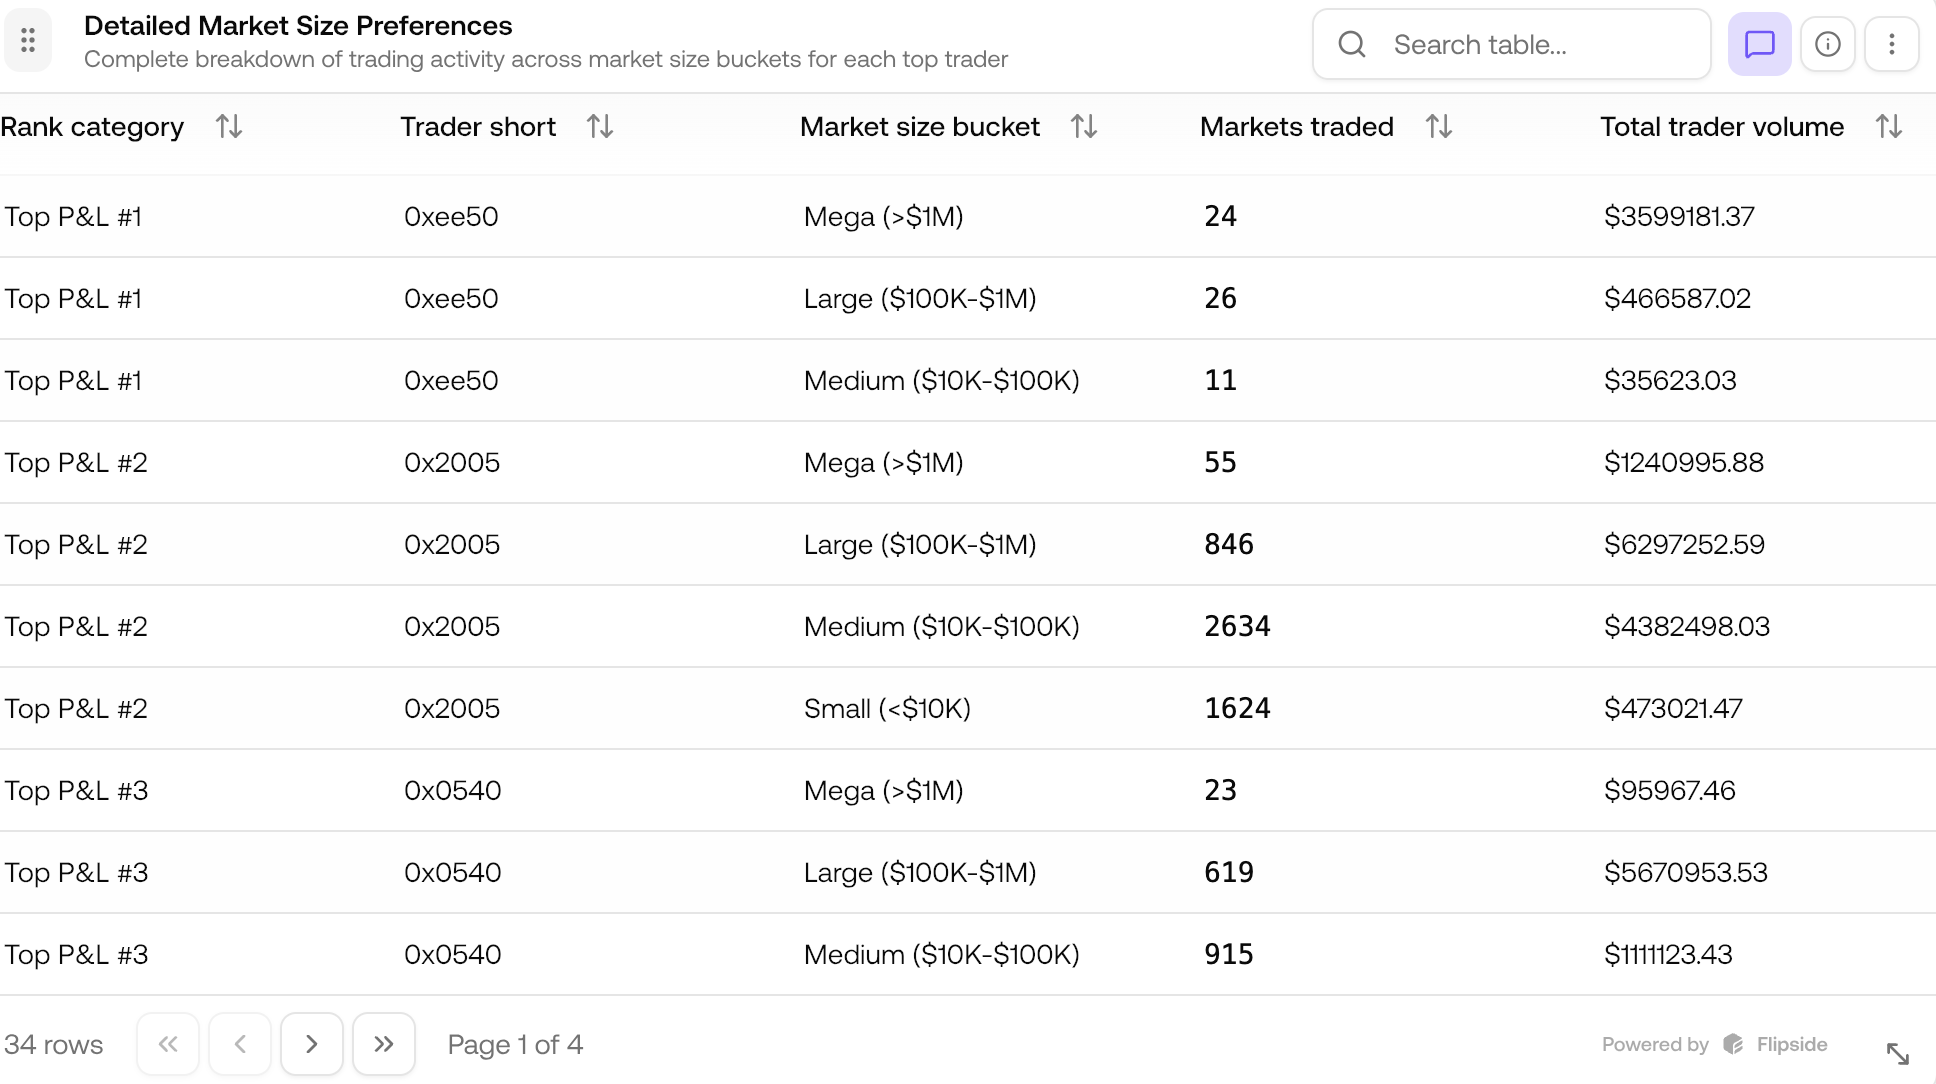Viewport: 1936px width, 1084px height.
Task: Click the Market size bucket sort icon
Action: (1083, 127)
